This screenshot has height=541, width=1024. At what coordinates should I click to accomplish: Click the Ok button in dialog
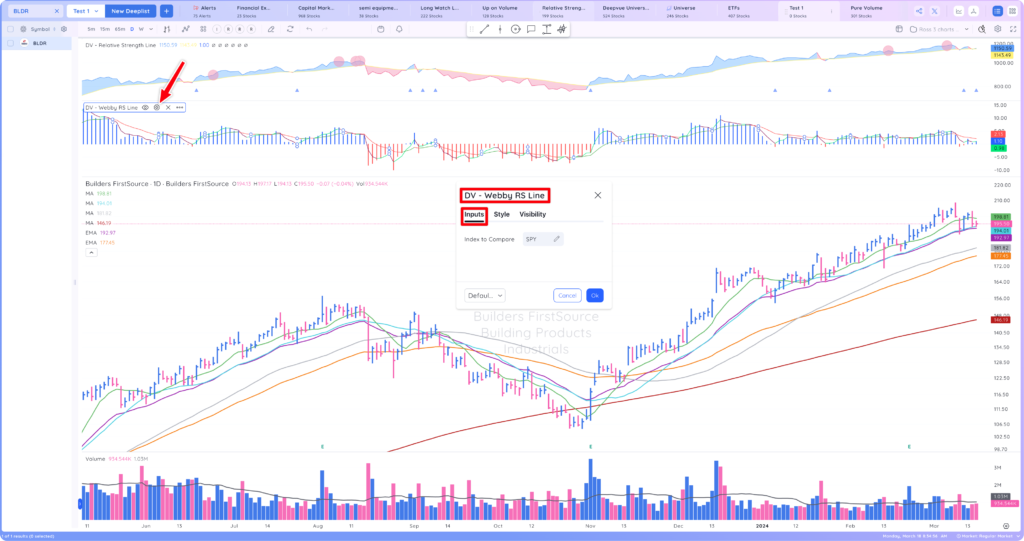(595, 295)
